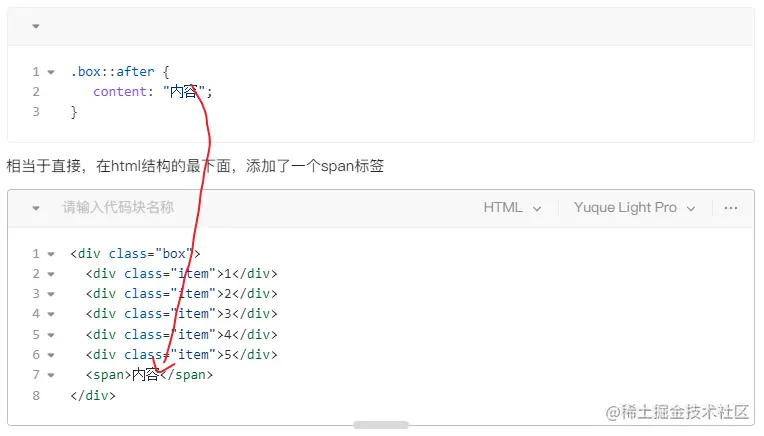Image resolution: width=764 pixels, height=436 pixels.
Task: Click the item div line containing 3
Action: pos(182,314)
